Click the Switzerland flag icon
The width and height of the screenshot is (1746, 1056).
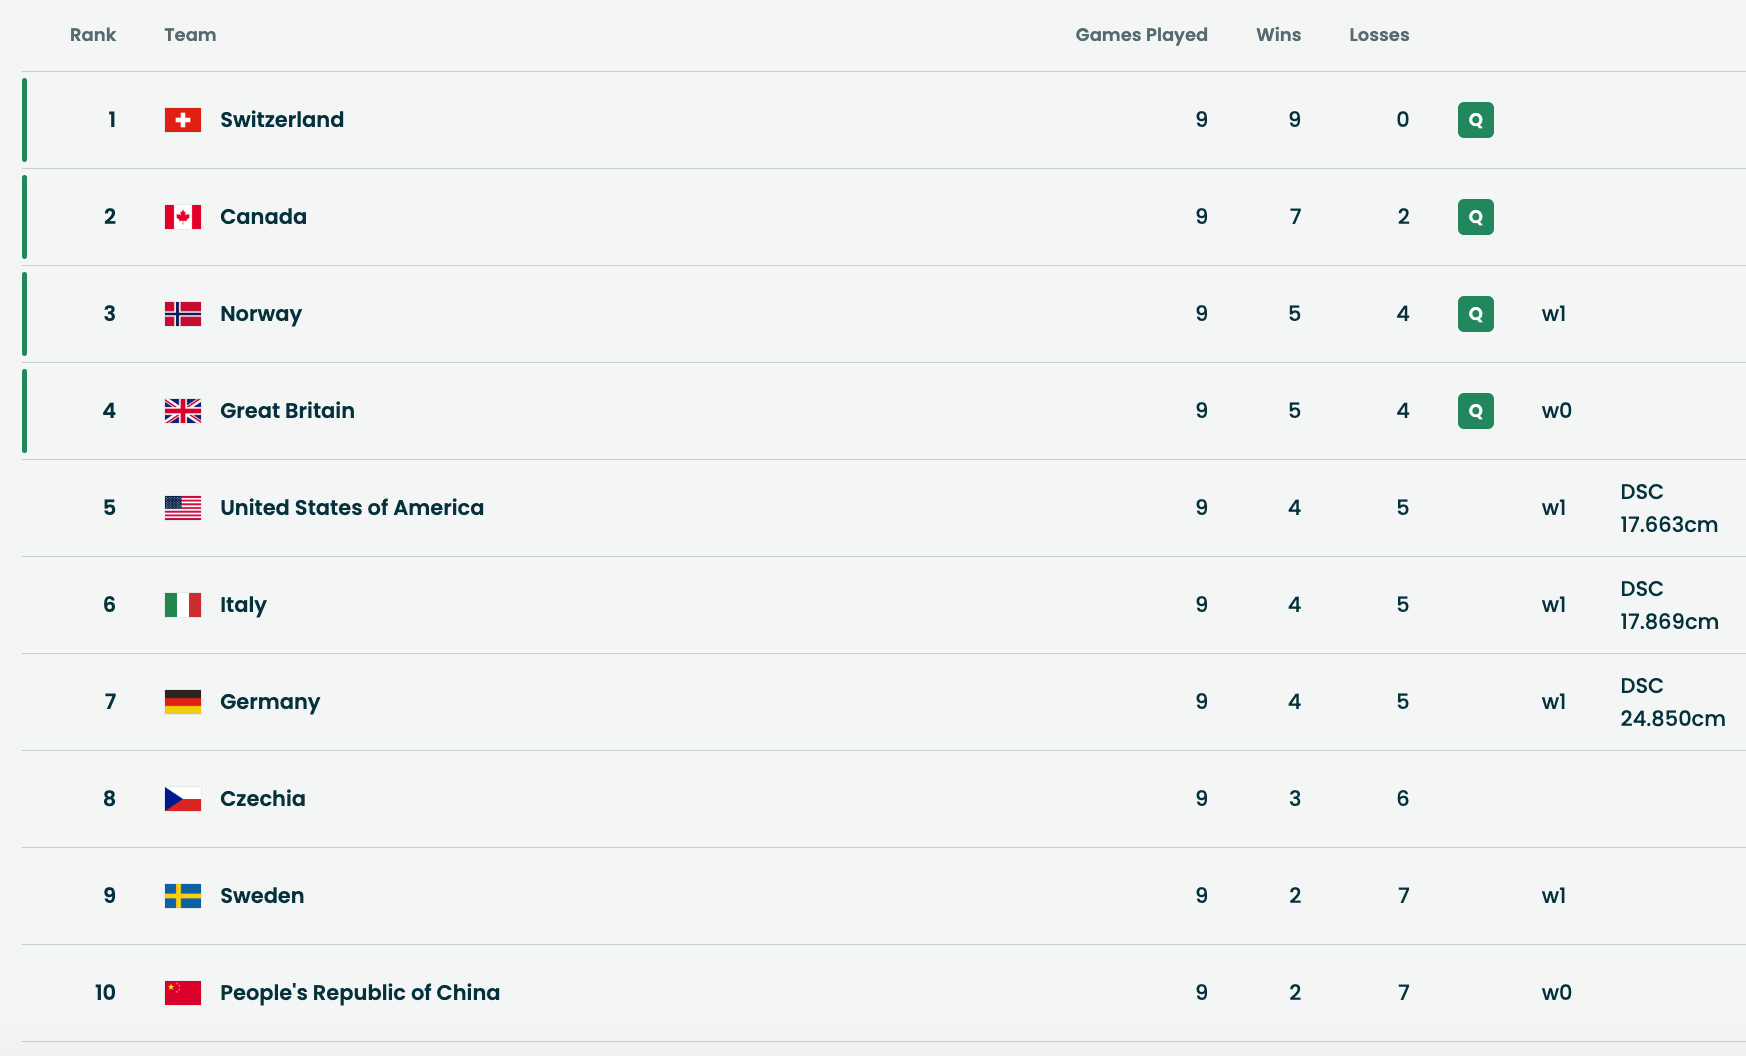pyautogui.click(x=183, y=120)
